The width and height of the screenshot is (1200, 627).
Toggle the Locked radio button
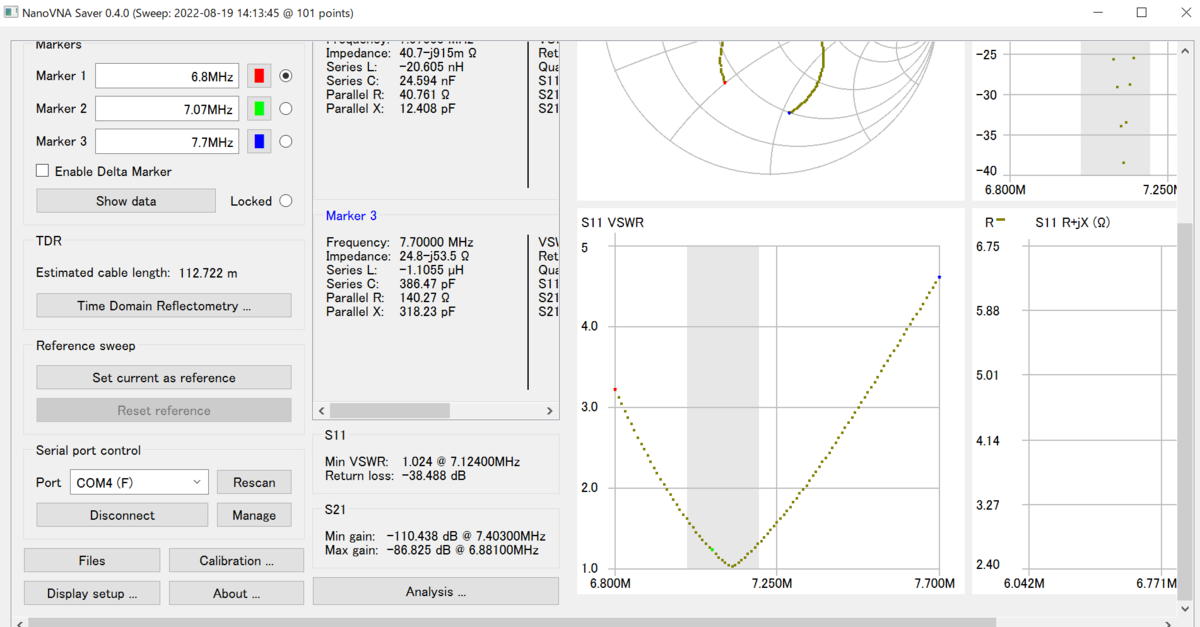[286, 201]
